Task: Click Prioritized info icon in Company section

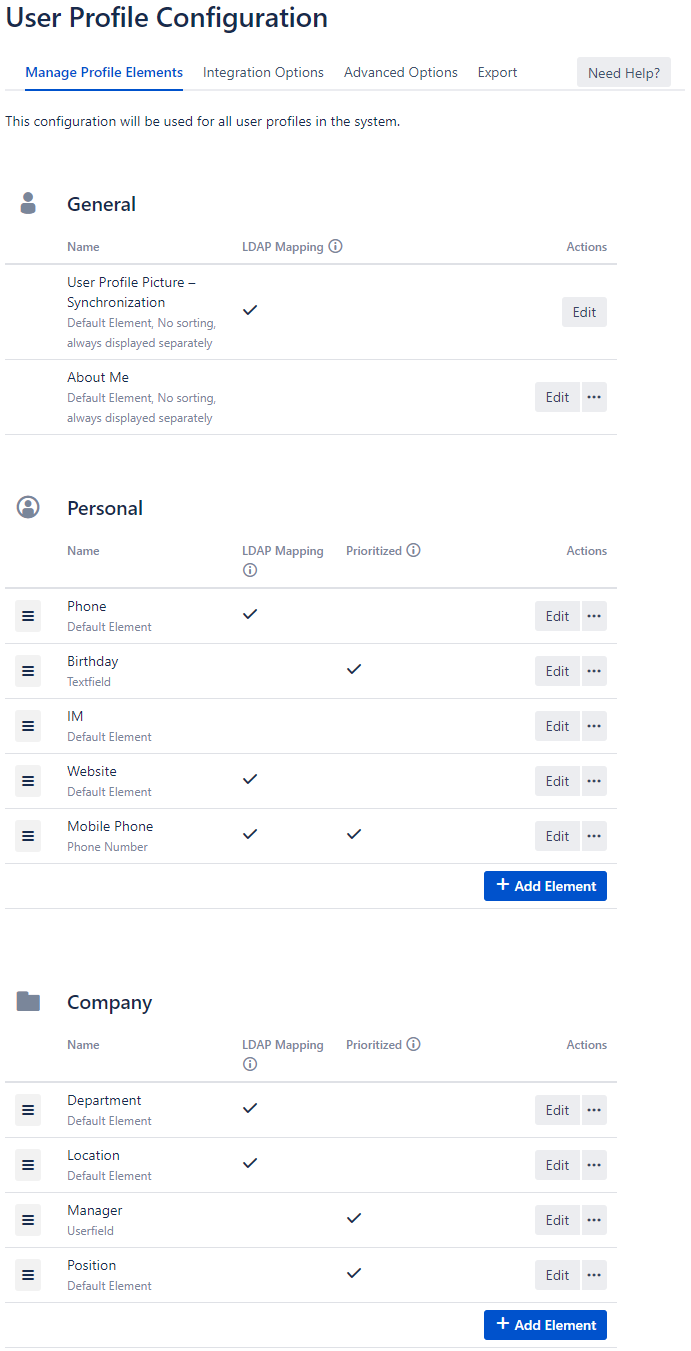Action: coord(413,1044)
